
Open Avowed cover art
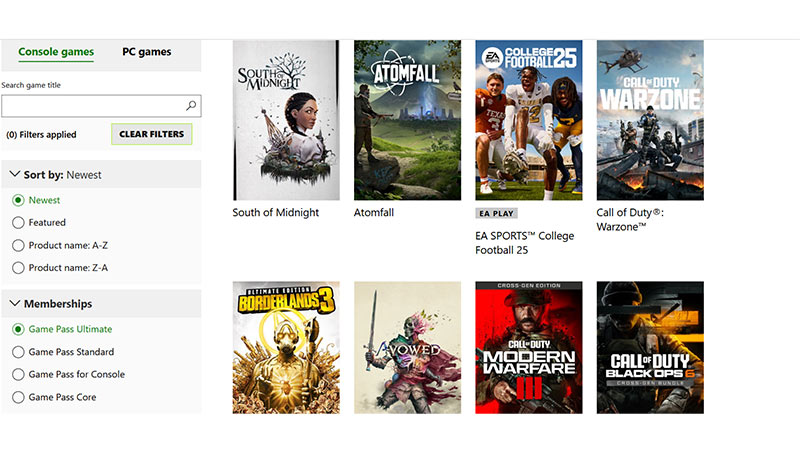pos(408,347)
